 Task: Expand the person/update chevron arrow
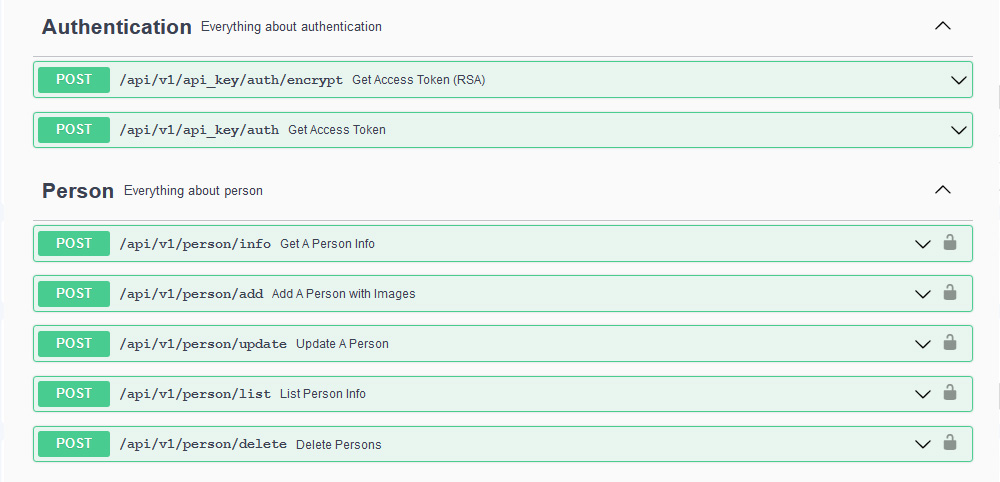tap(923, 344)
